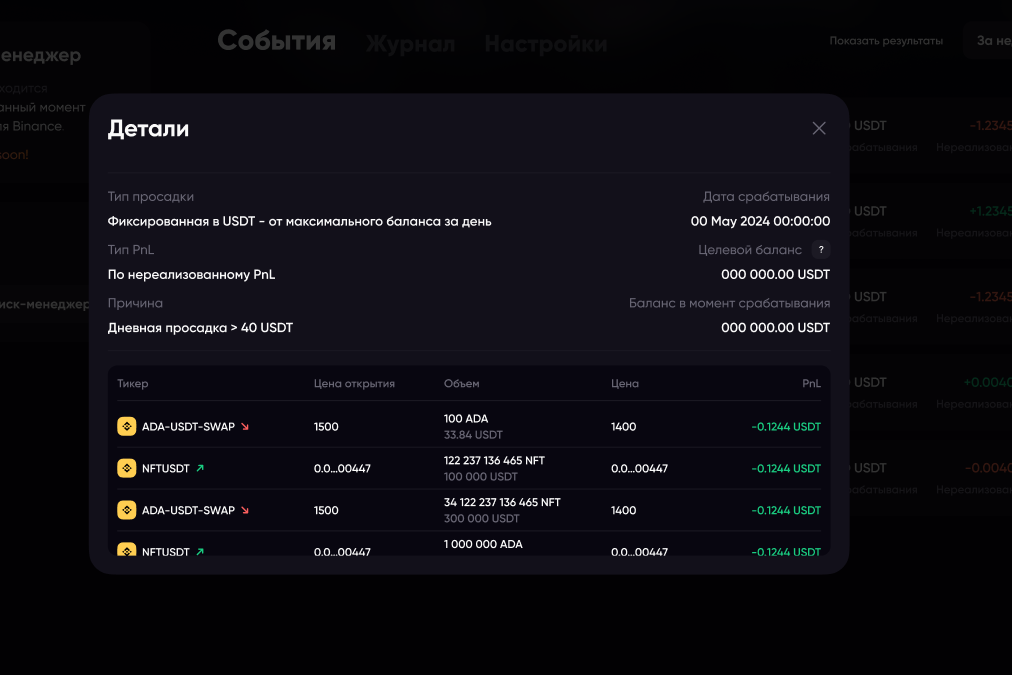The width and height of the screenshot is (1012, 675).
Task: Click Binance icon in the 300 000 USDT row
Action: [x=127, y=510]
